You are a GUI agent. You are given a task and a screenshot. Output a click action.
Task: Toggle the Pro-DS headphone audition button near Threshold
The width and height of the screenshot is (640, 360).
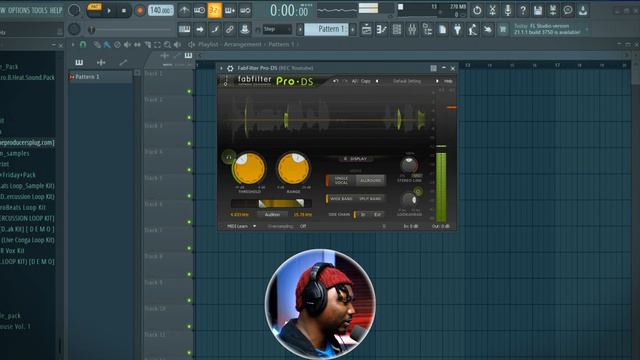(x=229, y=157)
